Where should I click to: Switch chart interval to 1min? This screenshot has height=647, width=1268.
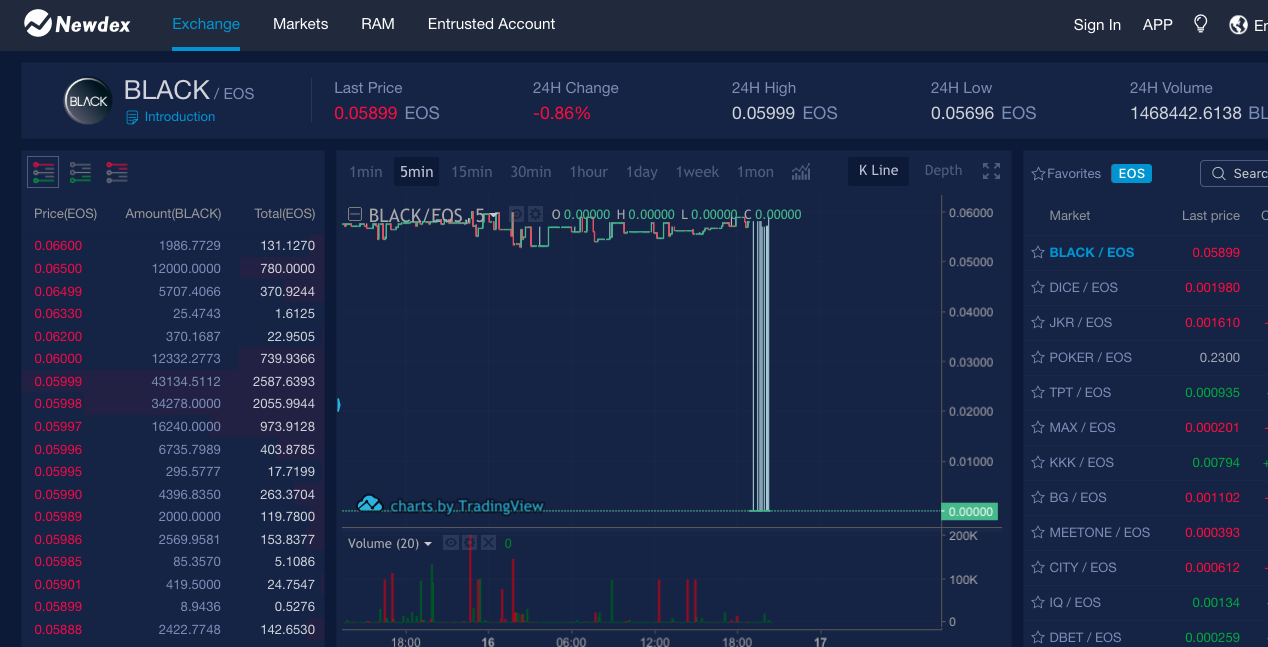click(365, 172)
